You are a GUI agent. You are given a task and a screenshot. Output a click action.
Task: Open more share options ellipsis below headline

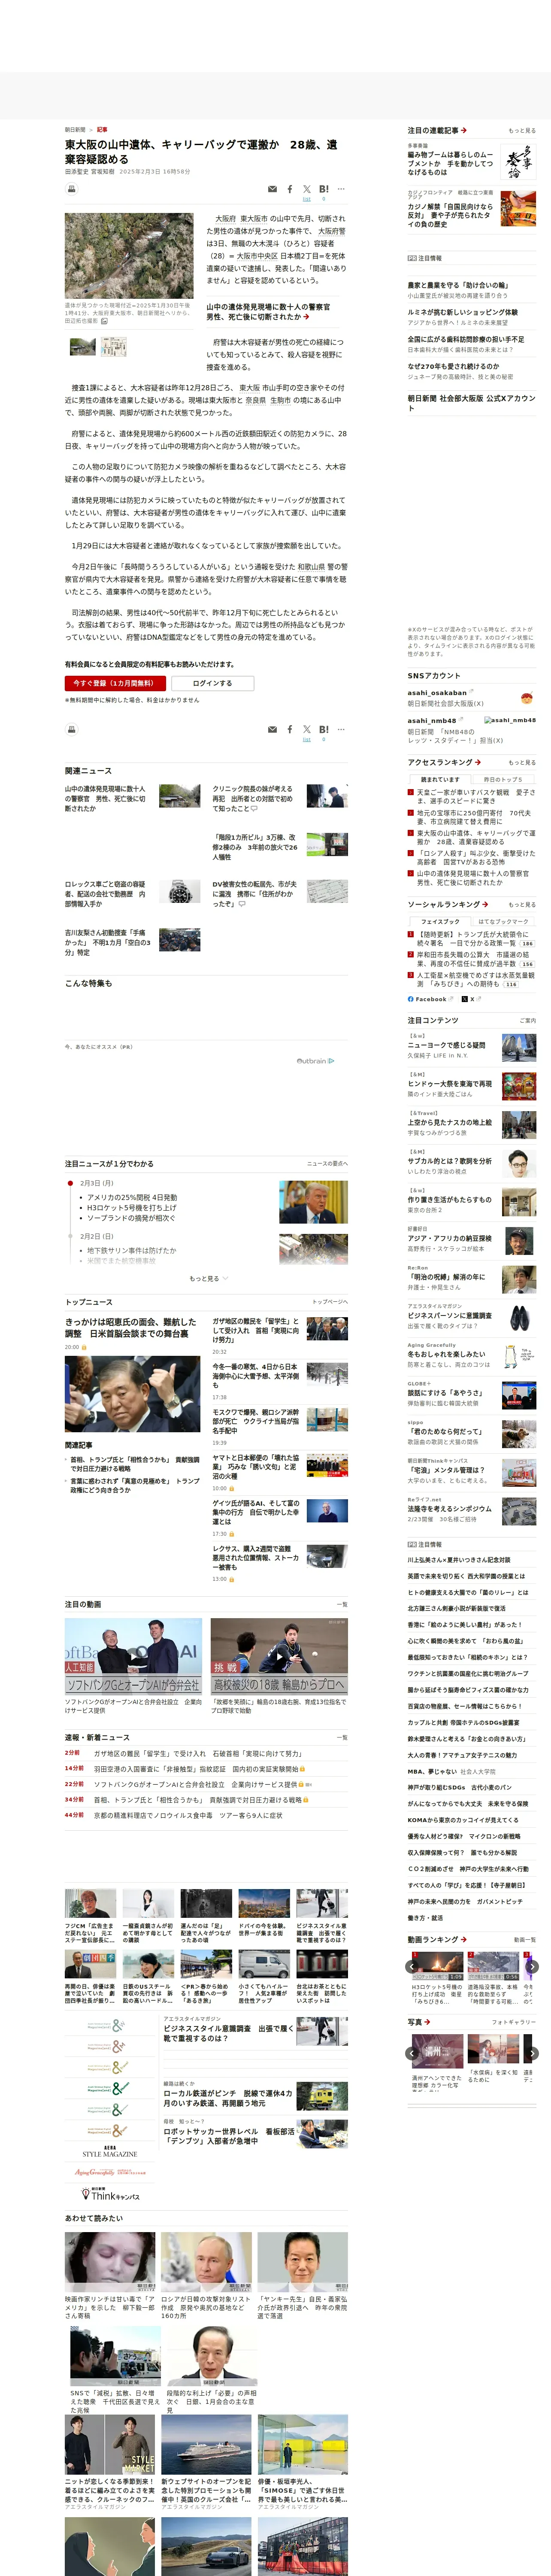coord(341,189)
